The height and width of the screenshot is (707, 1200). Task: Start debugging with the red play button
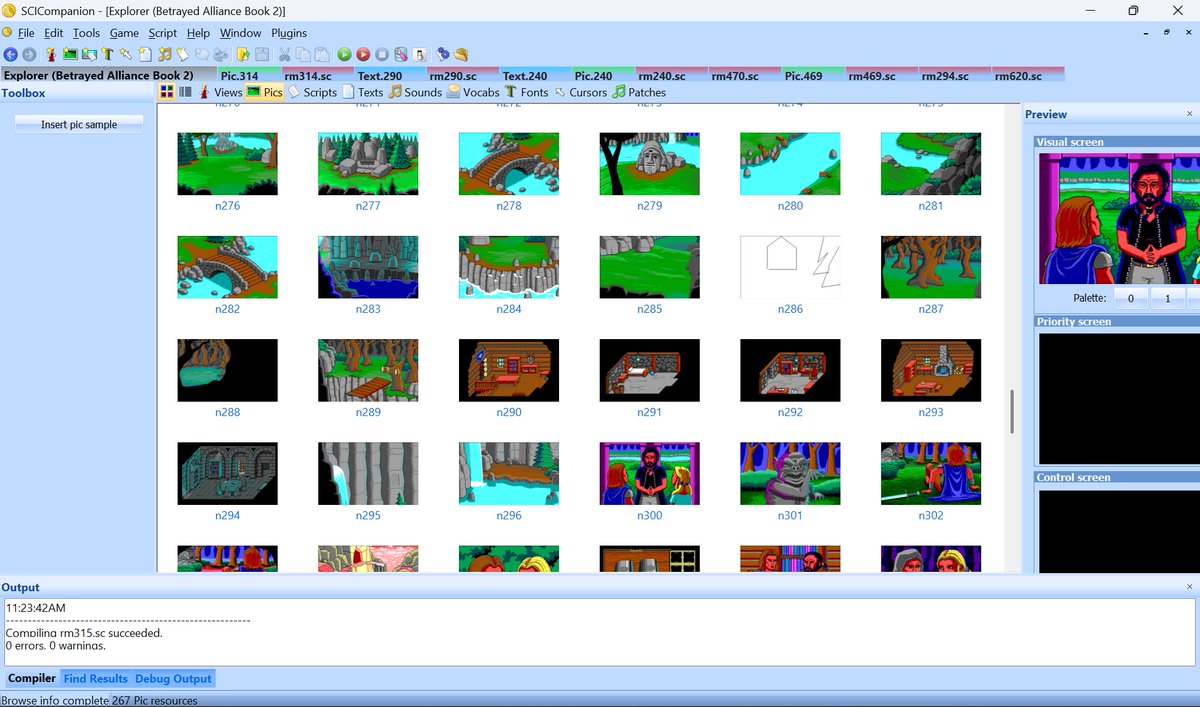tap(363, 54)
